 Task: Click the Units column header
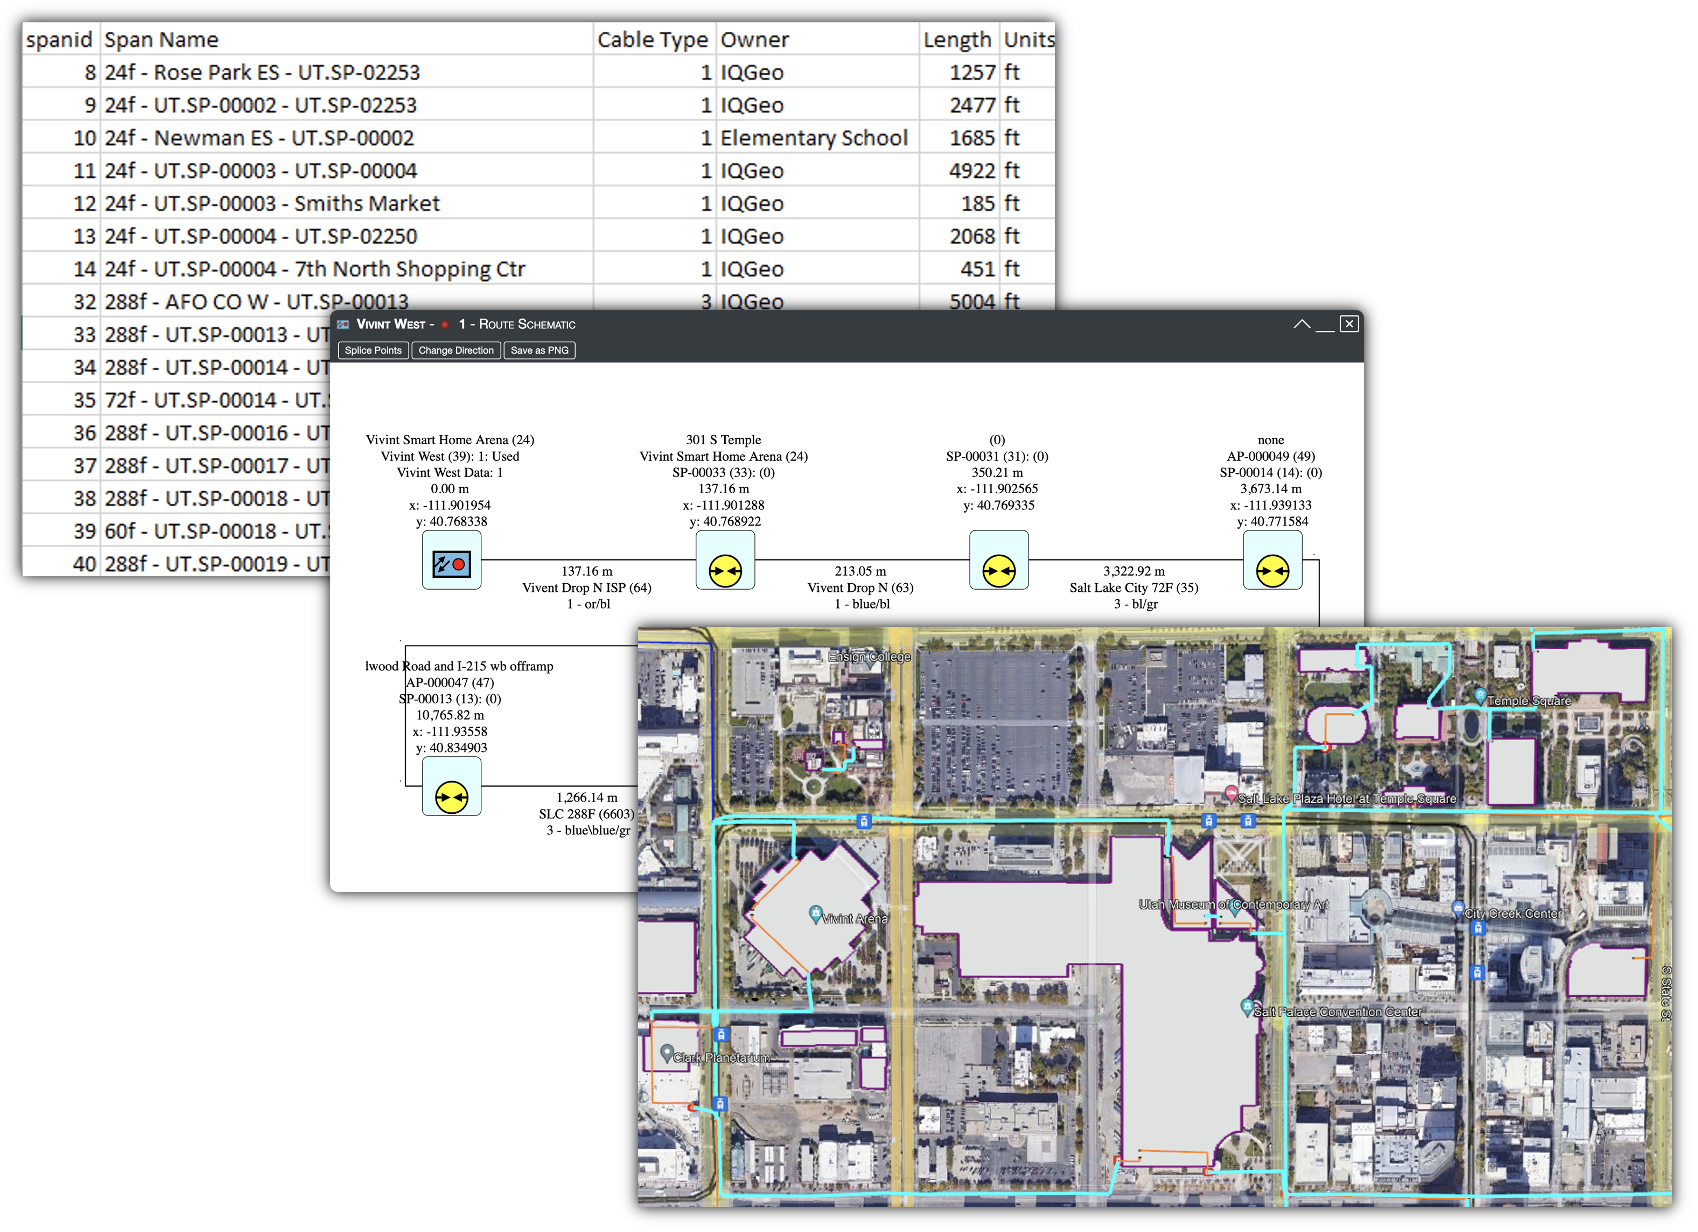1027,39
